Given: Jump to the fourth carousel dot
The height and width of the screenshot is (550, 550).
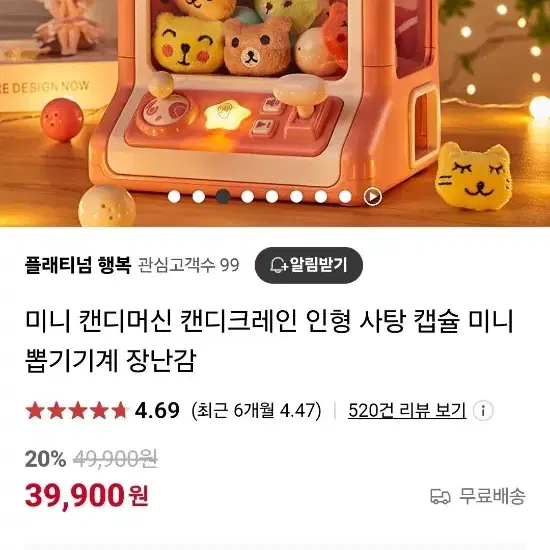Looking at the screenshot, I should (x=248, y=196).
